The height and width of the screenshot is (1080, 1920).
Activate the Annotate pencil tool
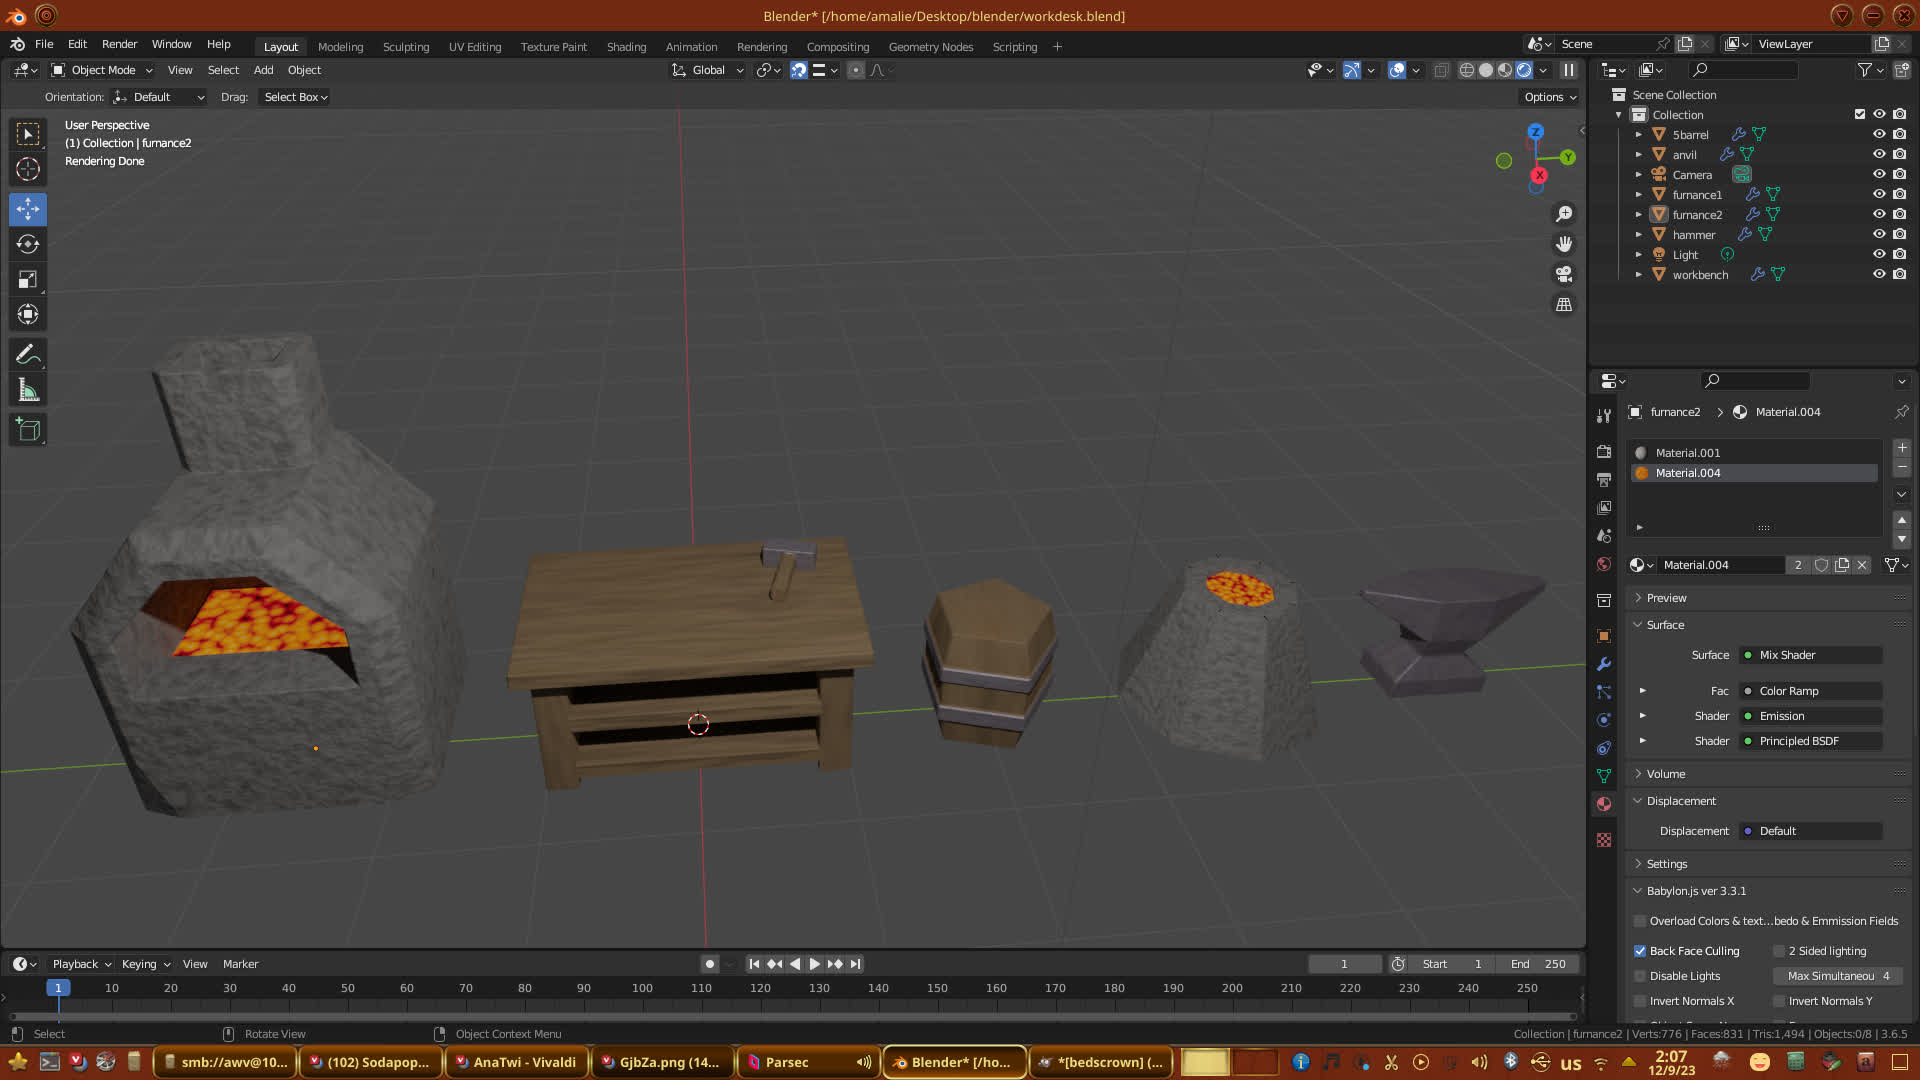point(28,355)
